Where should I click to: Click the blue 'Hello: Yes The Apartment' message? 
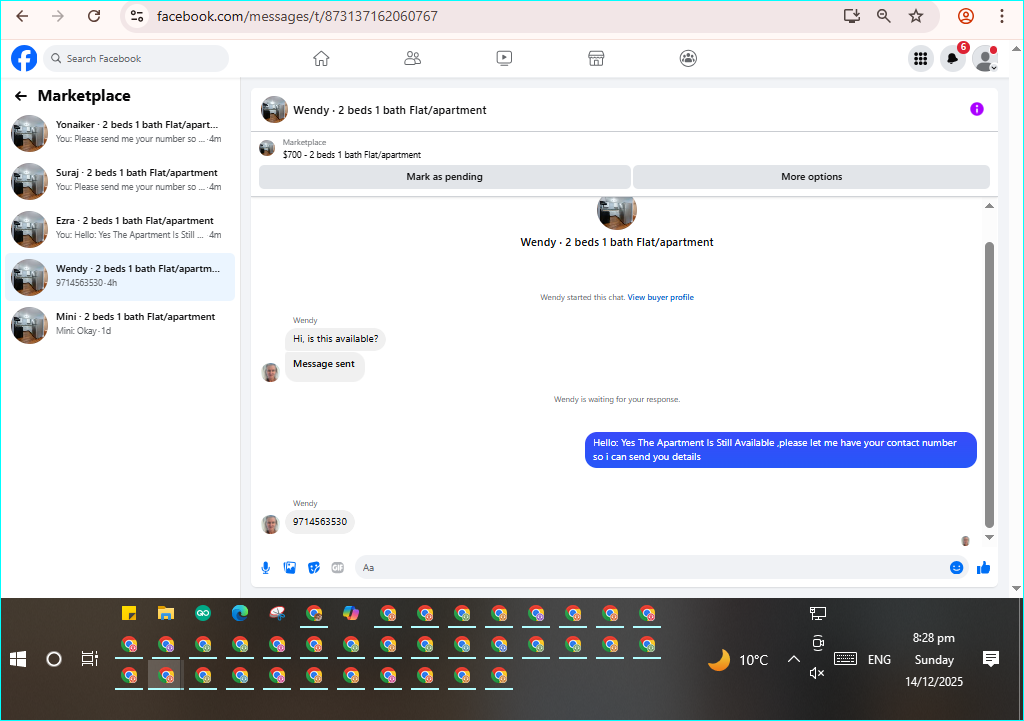tap(780, 450)
